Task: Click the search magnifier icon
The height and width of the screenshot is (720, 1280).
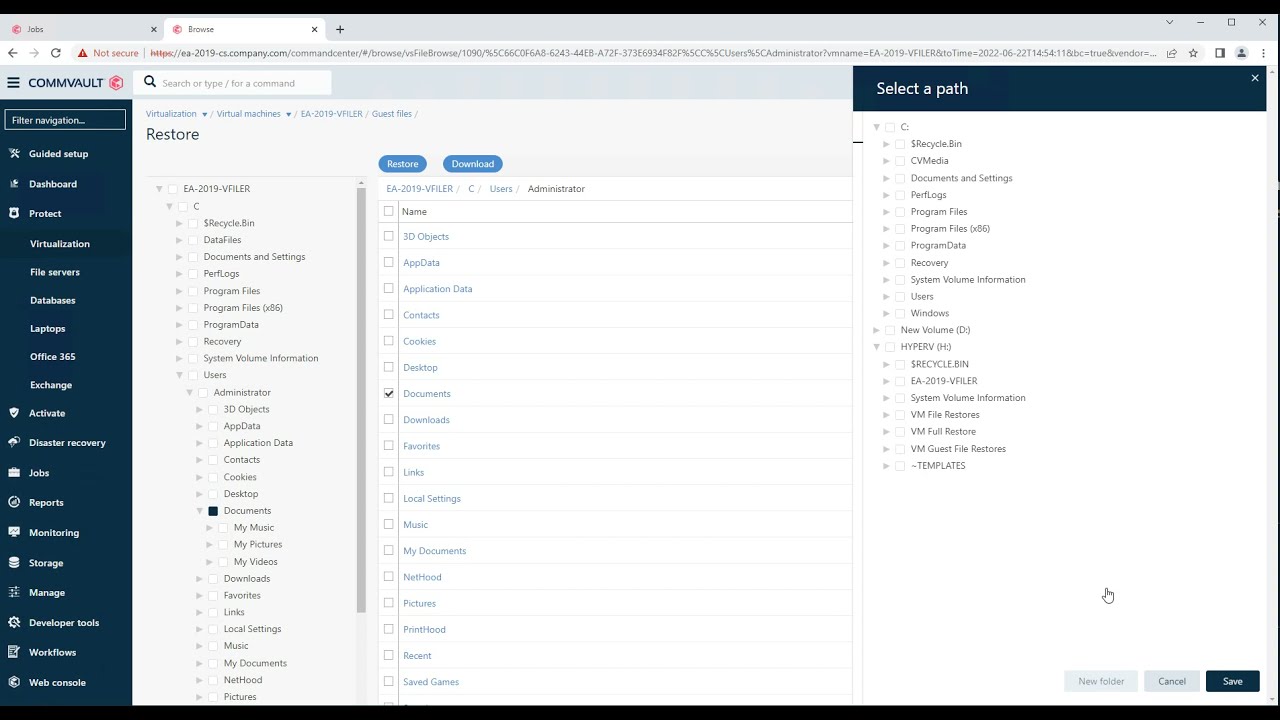Action: 150,83
